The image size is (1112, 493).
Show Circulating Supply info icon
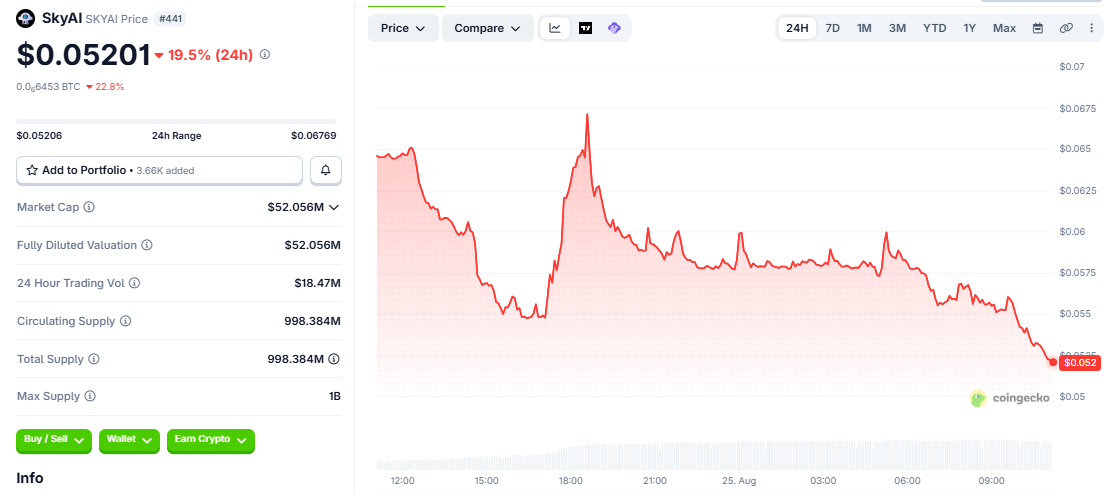pos(126,321)
